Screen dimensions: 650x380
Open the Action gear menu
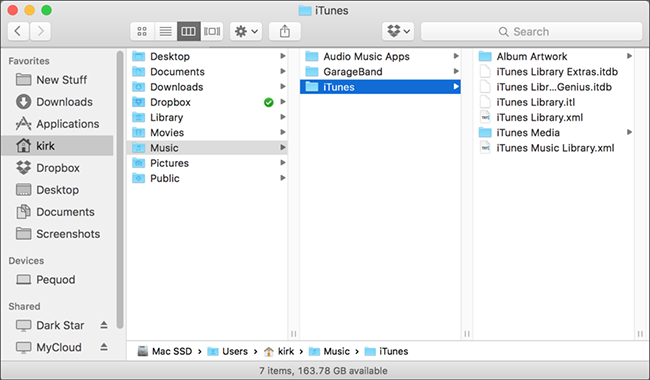[x=246, y=31]
